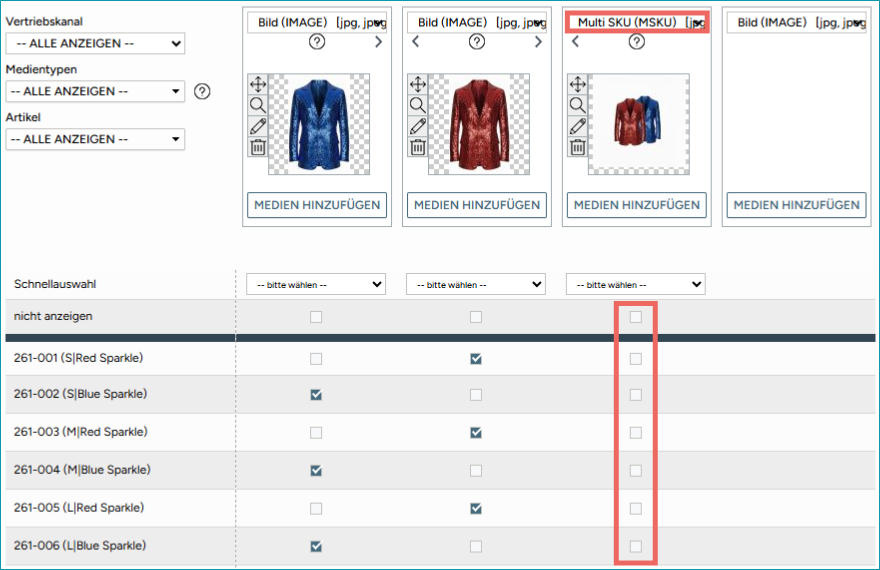
Task: Click MEDIEN HINZUFÜGEN under blue jacket
Action: [317, 205]
